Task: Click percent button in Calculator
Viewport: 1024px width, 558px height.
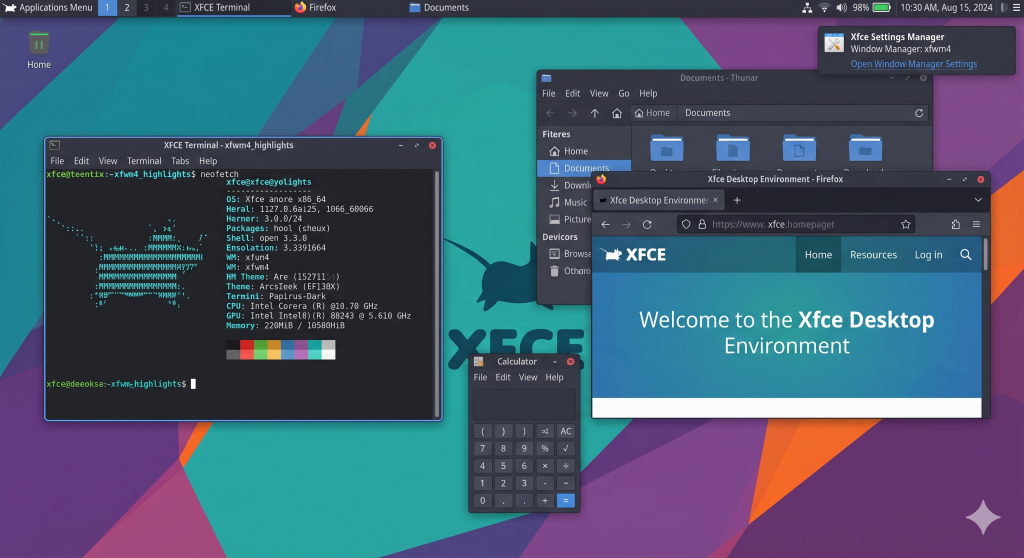Action: click(545, 448)
